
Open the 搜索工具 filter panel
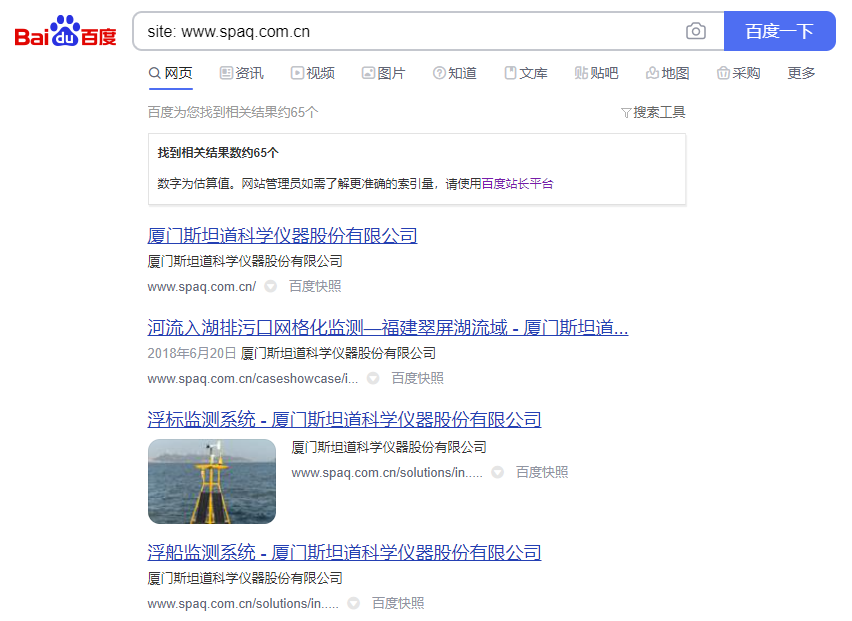[x=653, y=111]
